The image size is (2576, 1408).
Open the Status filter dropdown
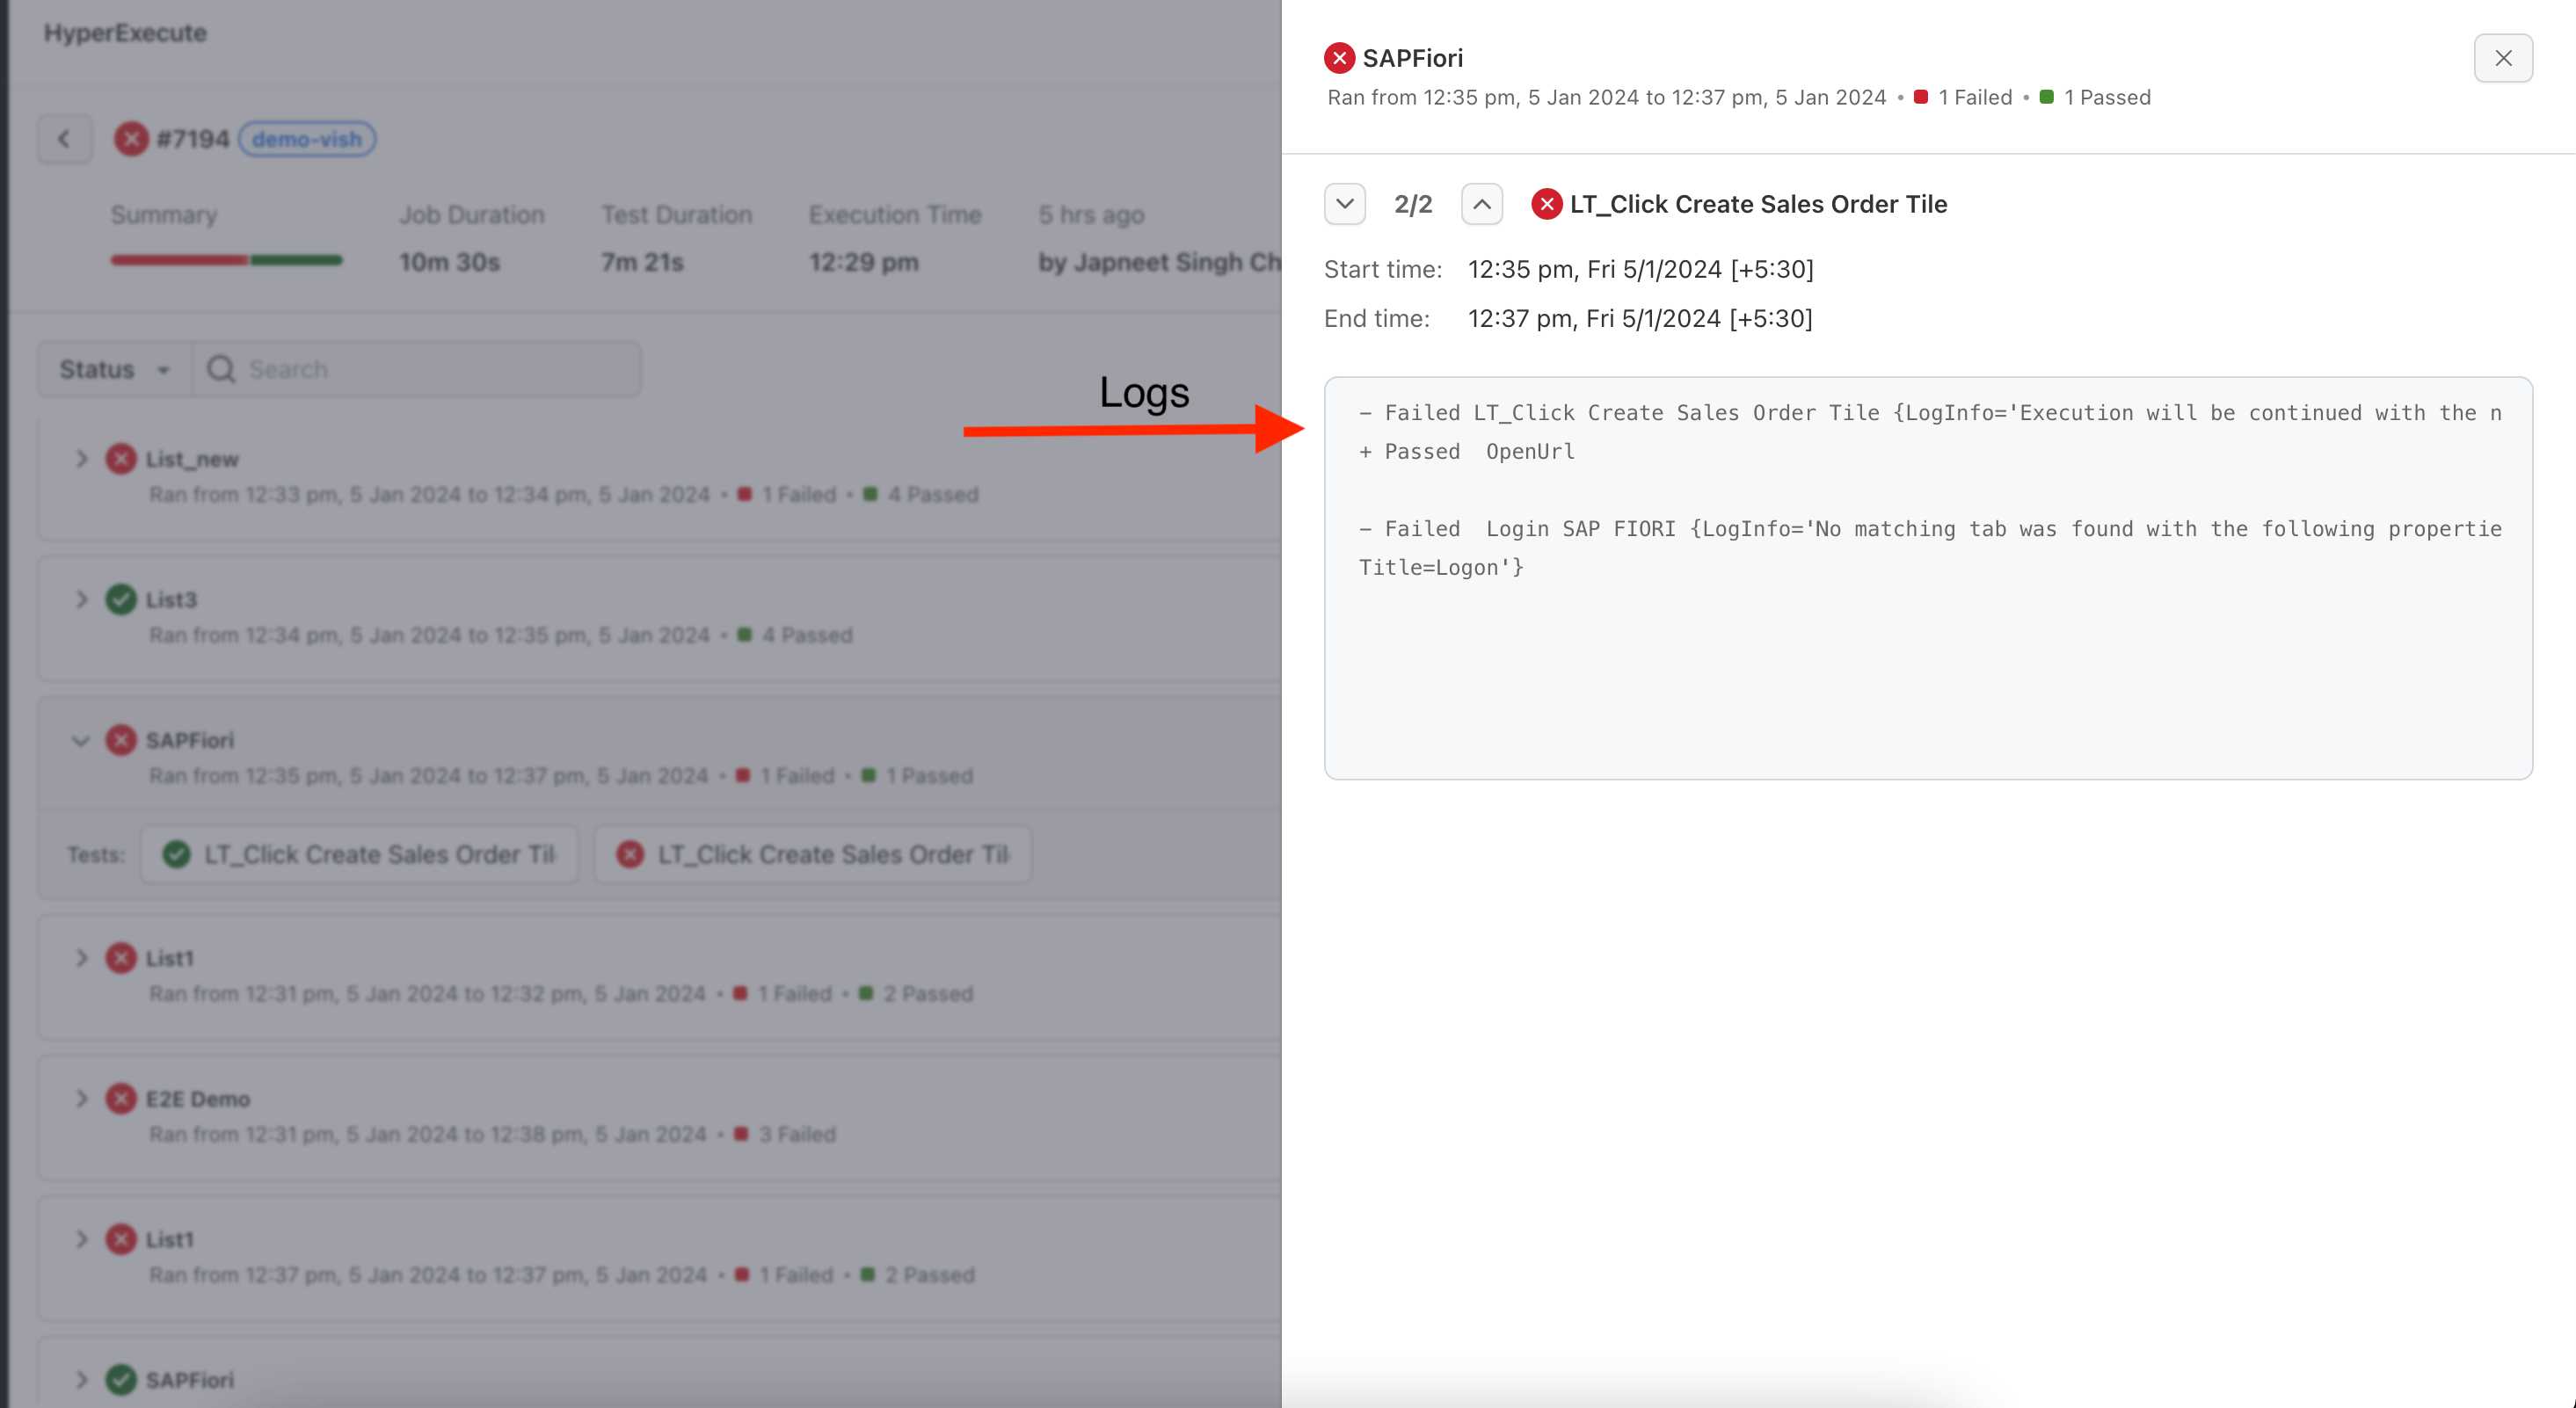pyautogui.click(x=114, y=369)
